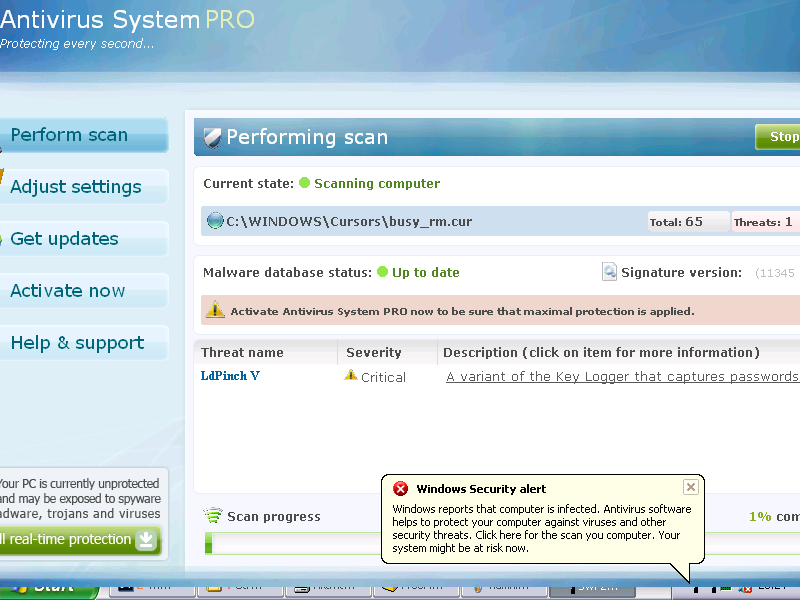Sort results by Threat name column header

(242, 352)
